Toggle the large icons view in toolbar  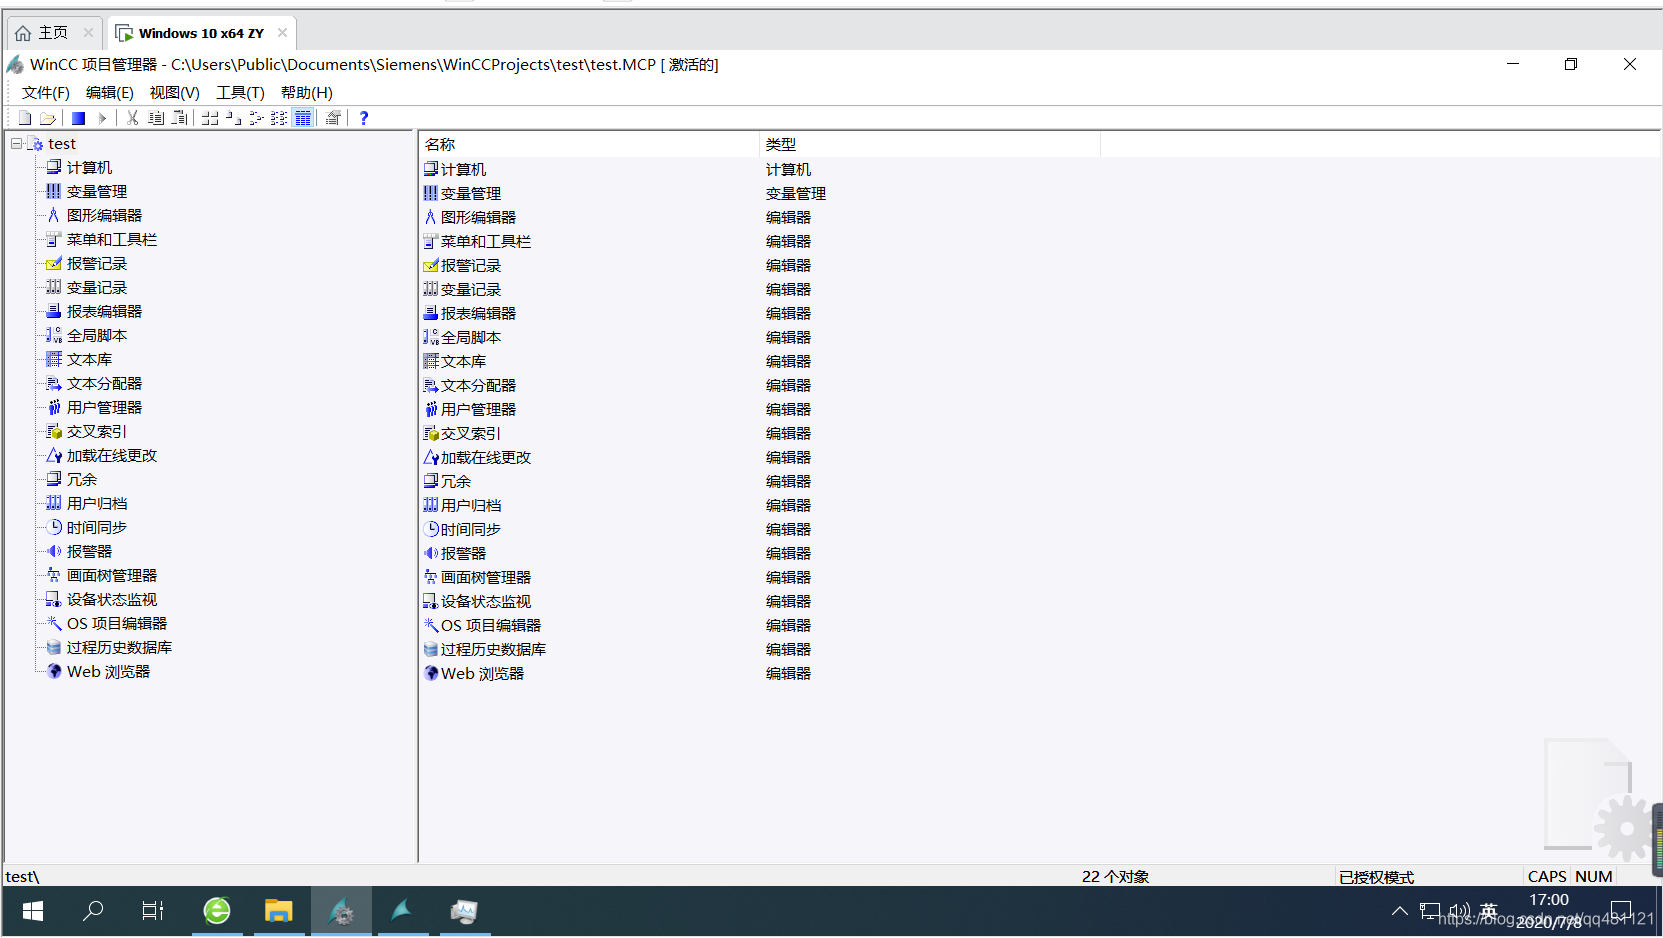pos(210,118)
